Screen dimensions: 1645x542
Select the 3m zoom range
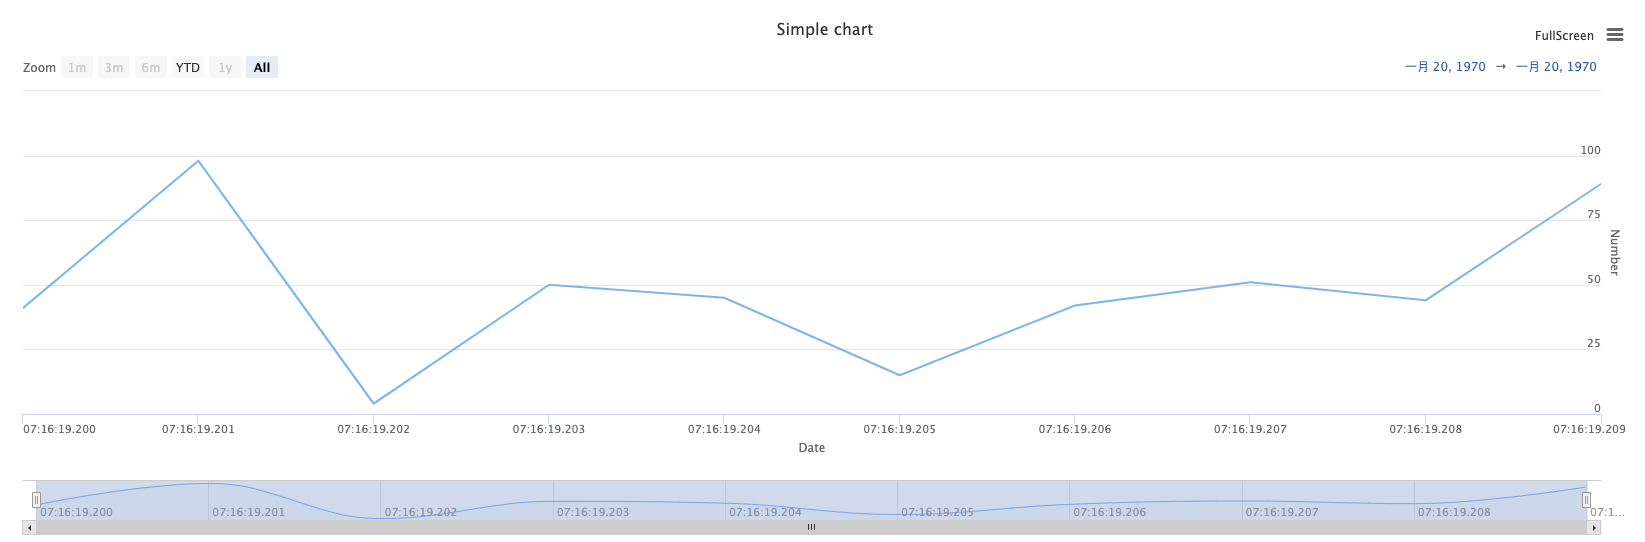pos(114,68)
